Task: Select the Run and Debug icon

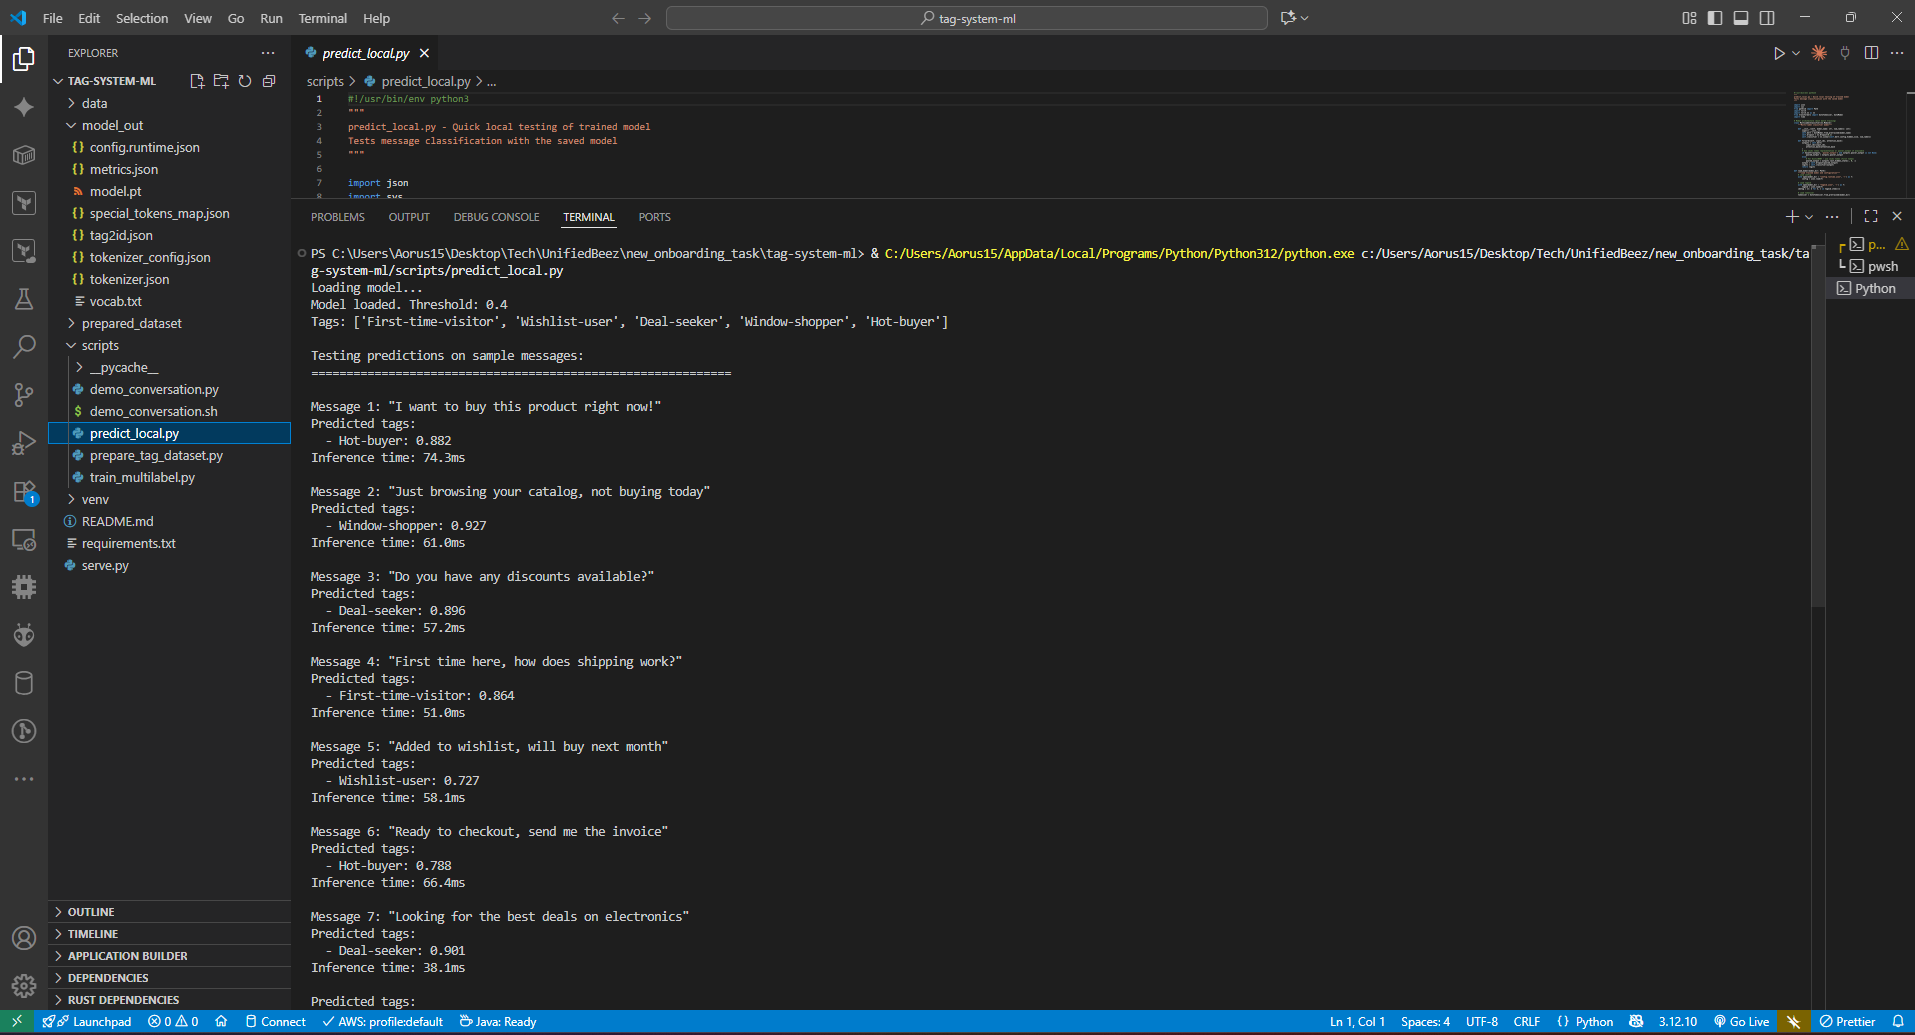Action: pyautogui.click(x=24, y=443)
